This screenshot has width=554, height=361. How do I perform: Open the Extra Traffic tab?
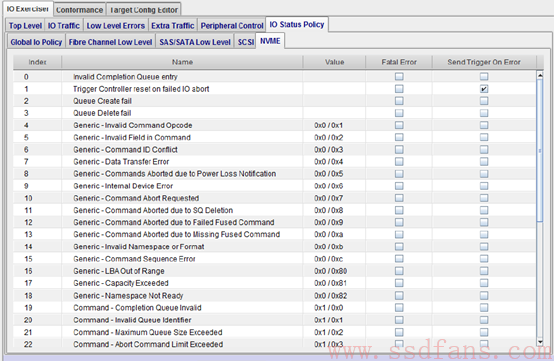pyautogui.click(x=173, y=26)
